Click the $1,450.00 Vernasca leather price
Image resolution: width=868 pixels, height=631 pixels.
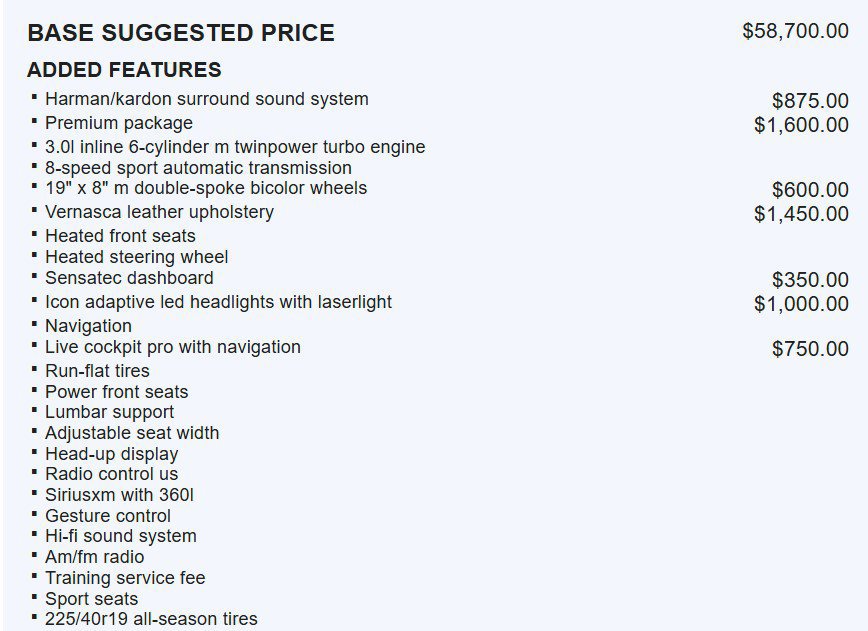pyautogui.click(x=801, y=214)
